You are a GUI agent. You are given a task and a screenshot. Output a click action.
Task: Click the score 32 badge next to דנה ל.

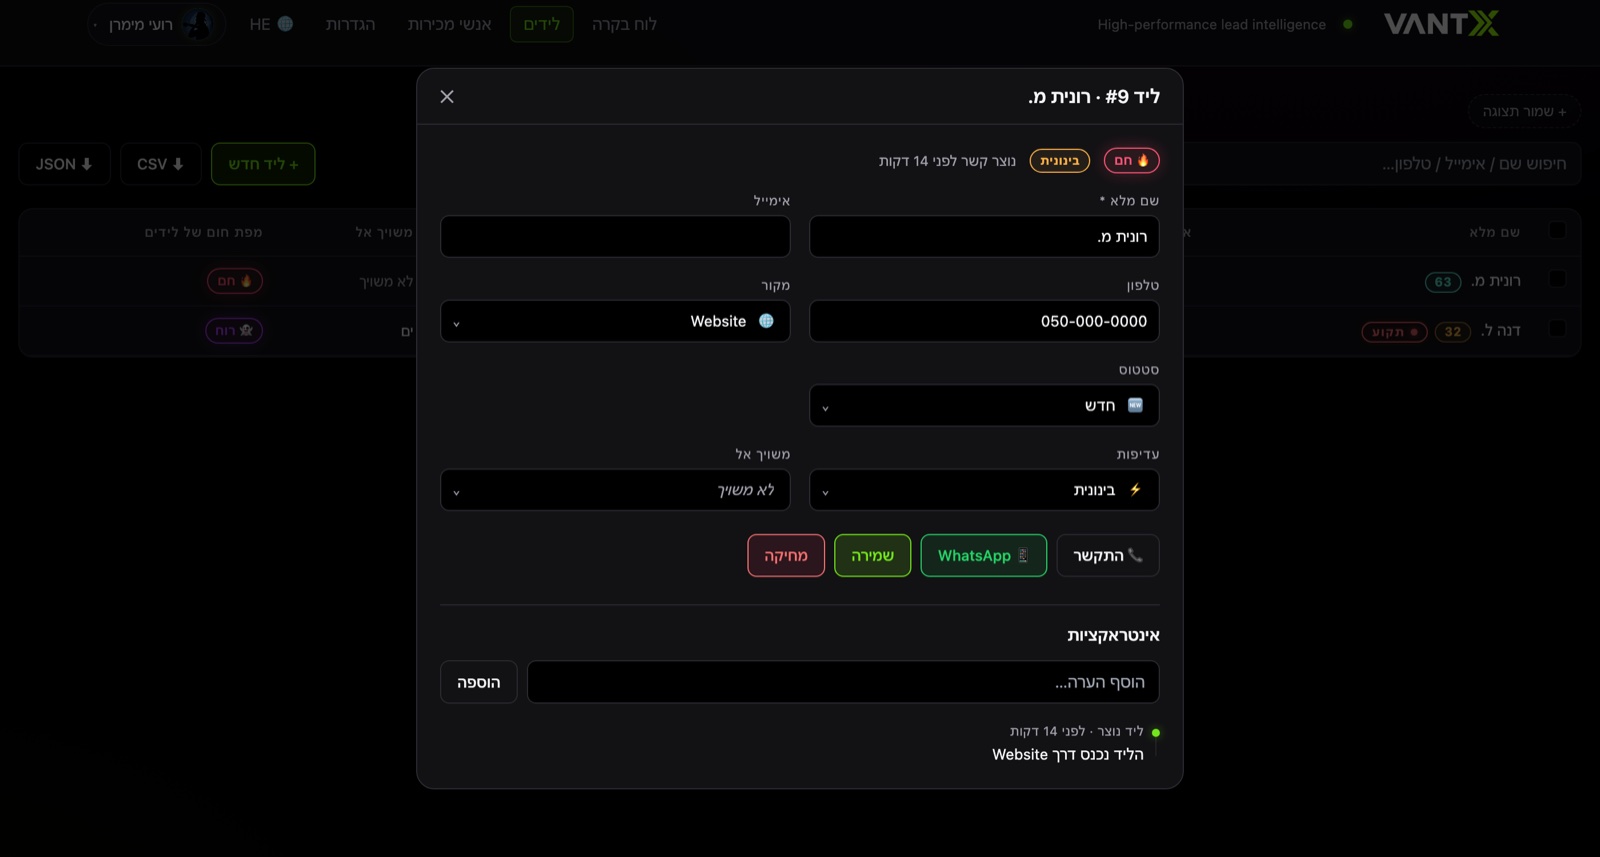(1453, 331)
